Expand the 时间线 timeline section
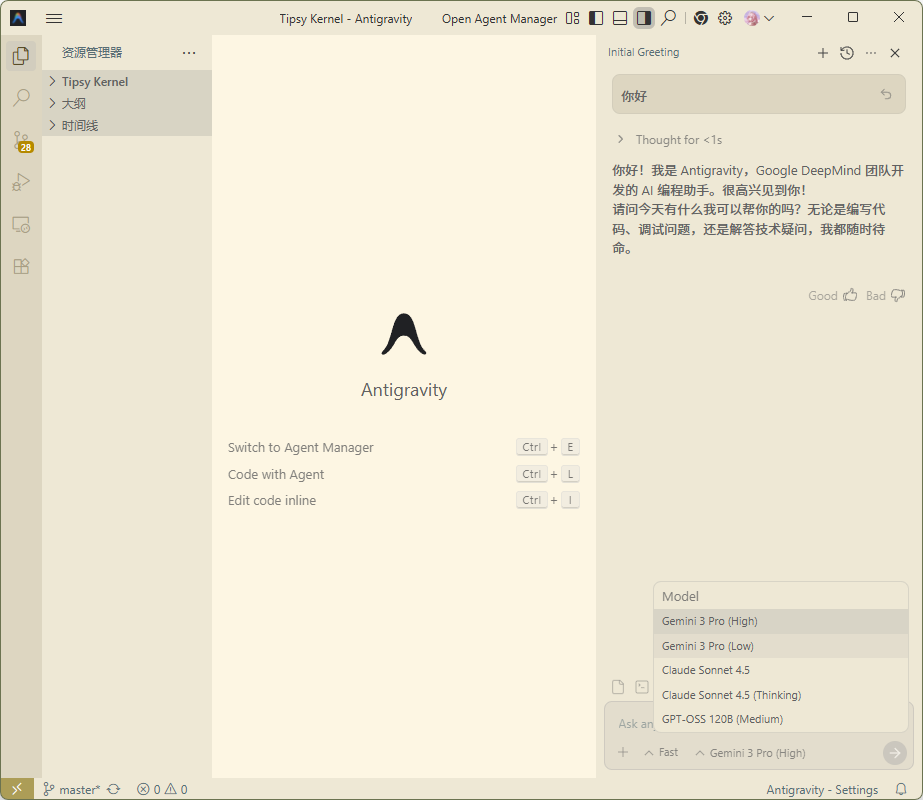Screen dimensions: 923x800 127,125
